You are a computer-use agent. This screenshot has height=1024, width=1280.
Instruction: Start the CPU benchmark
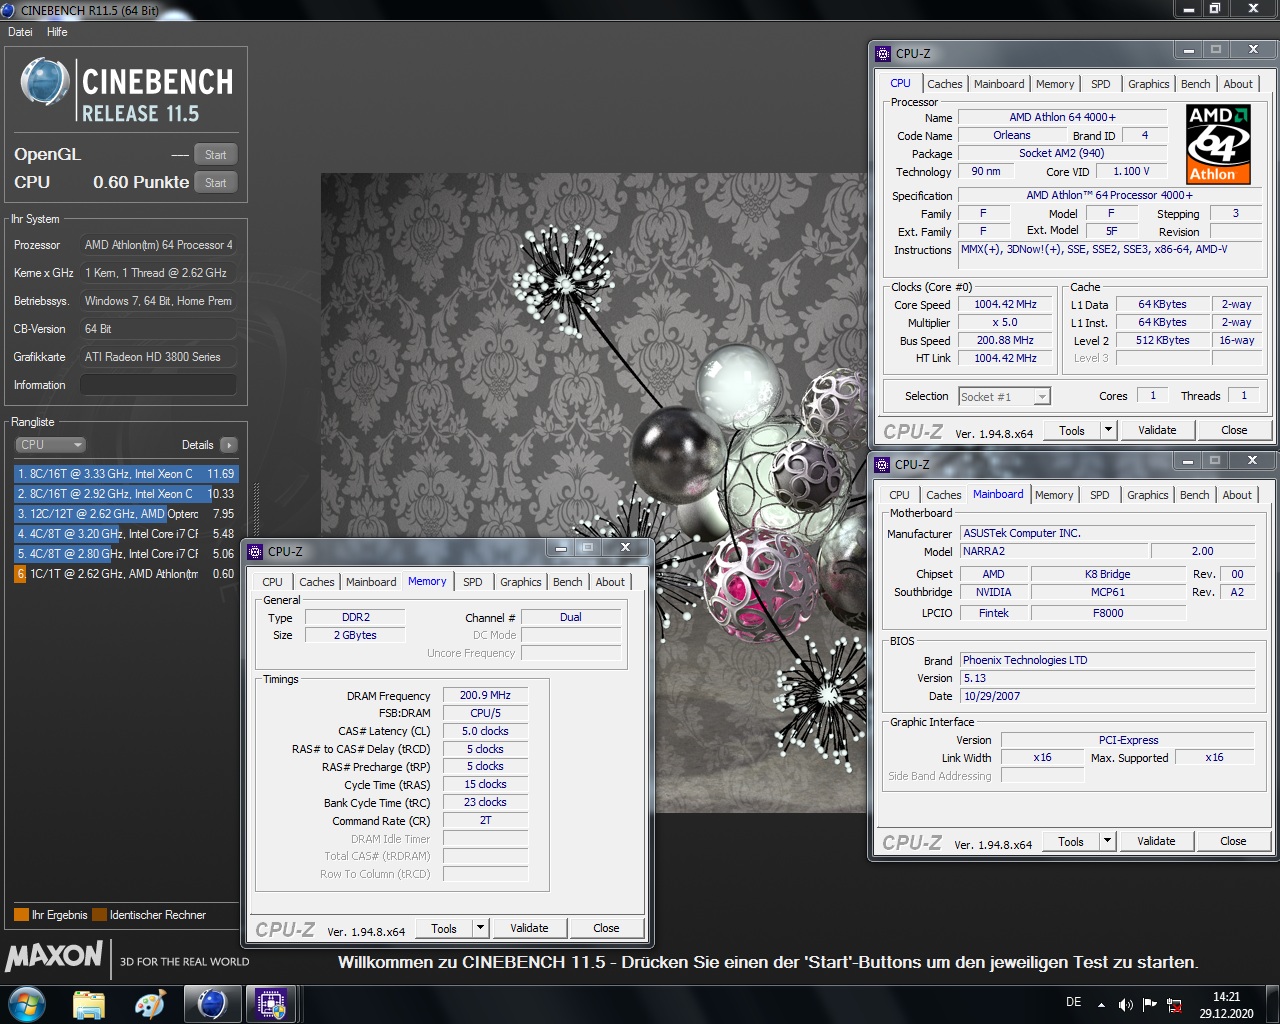tap(215, 182)
